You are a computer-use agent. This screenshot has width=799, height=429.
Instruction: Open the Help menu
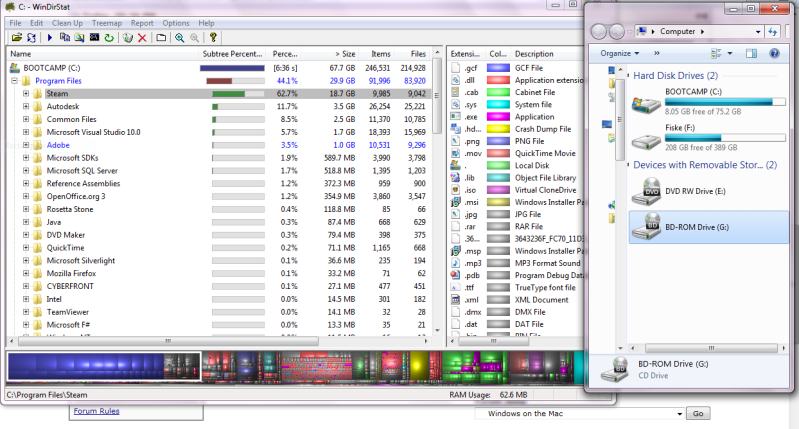(206, 23)
